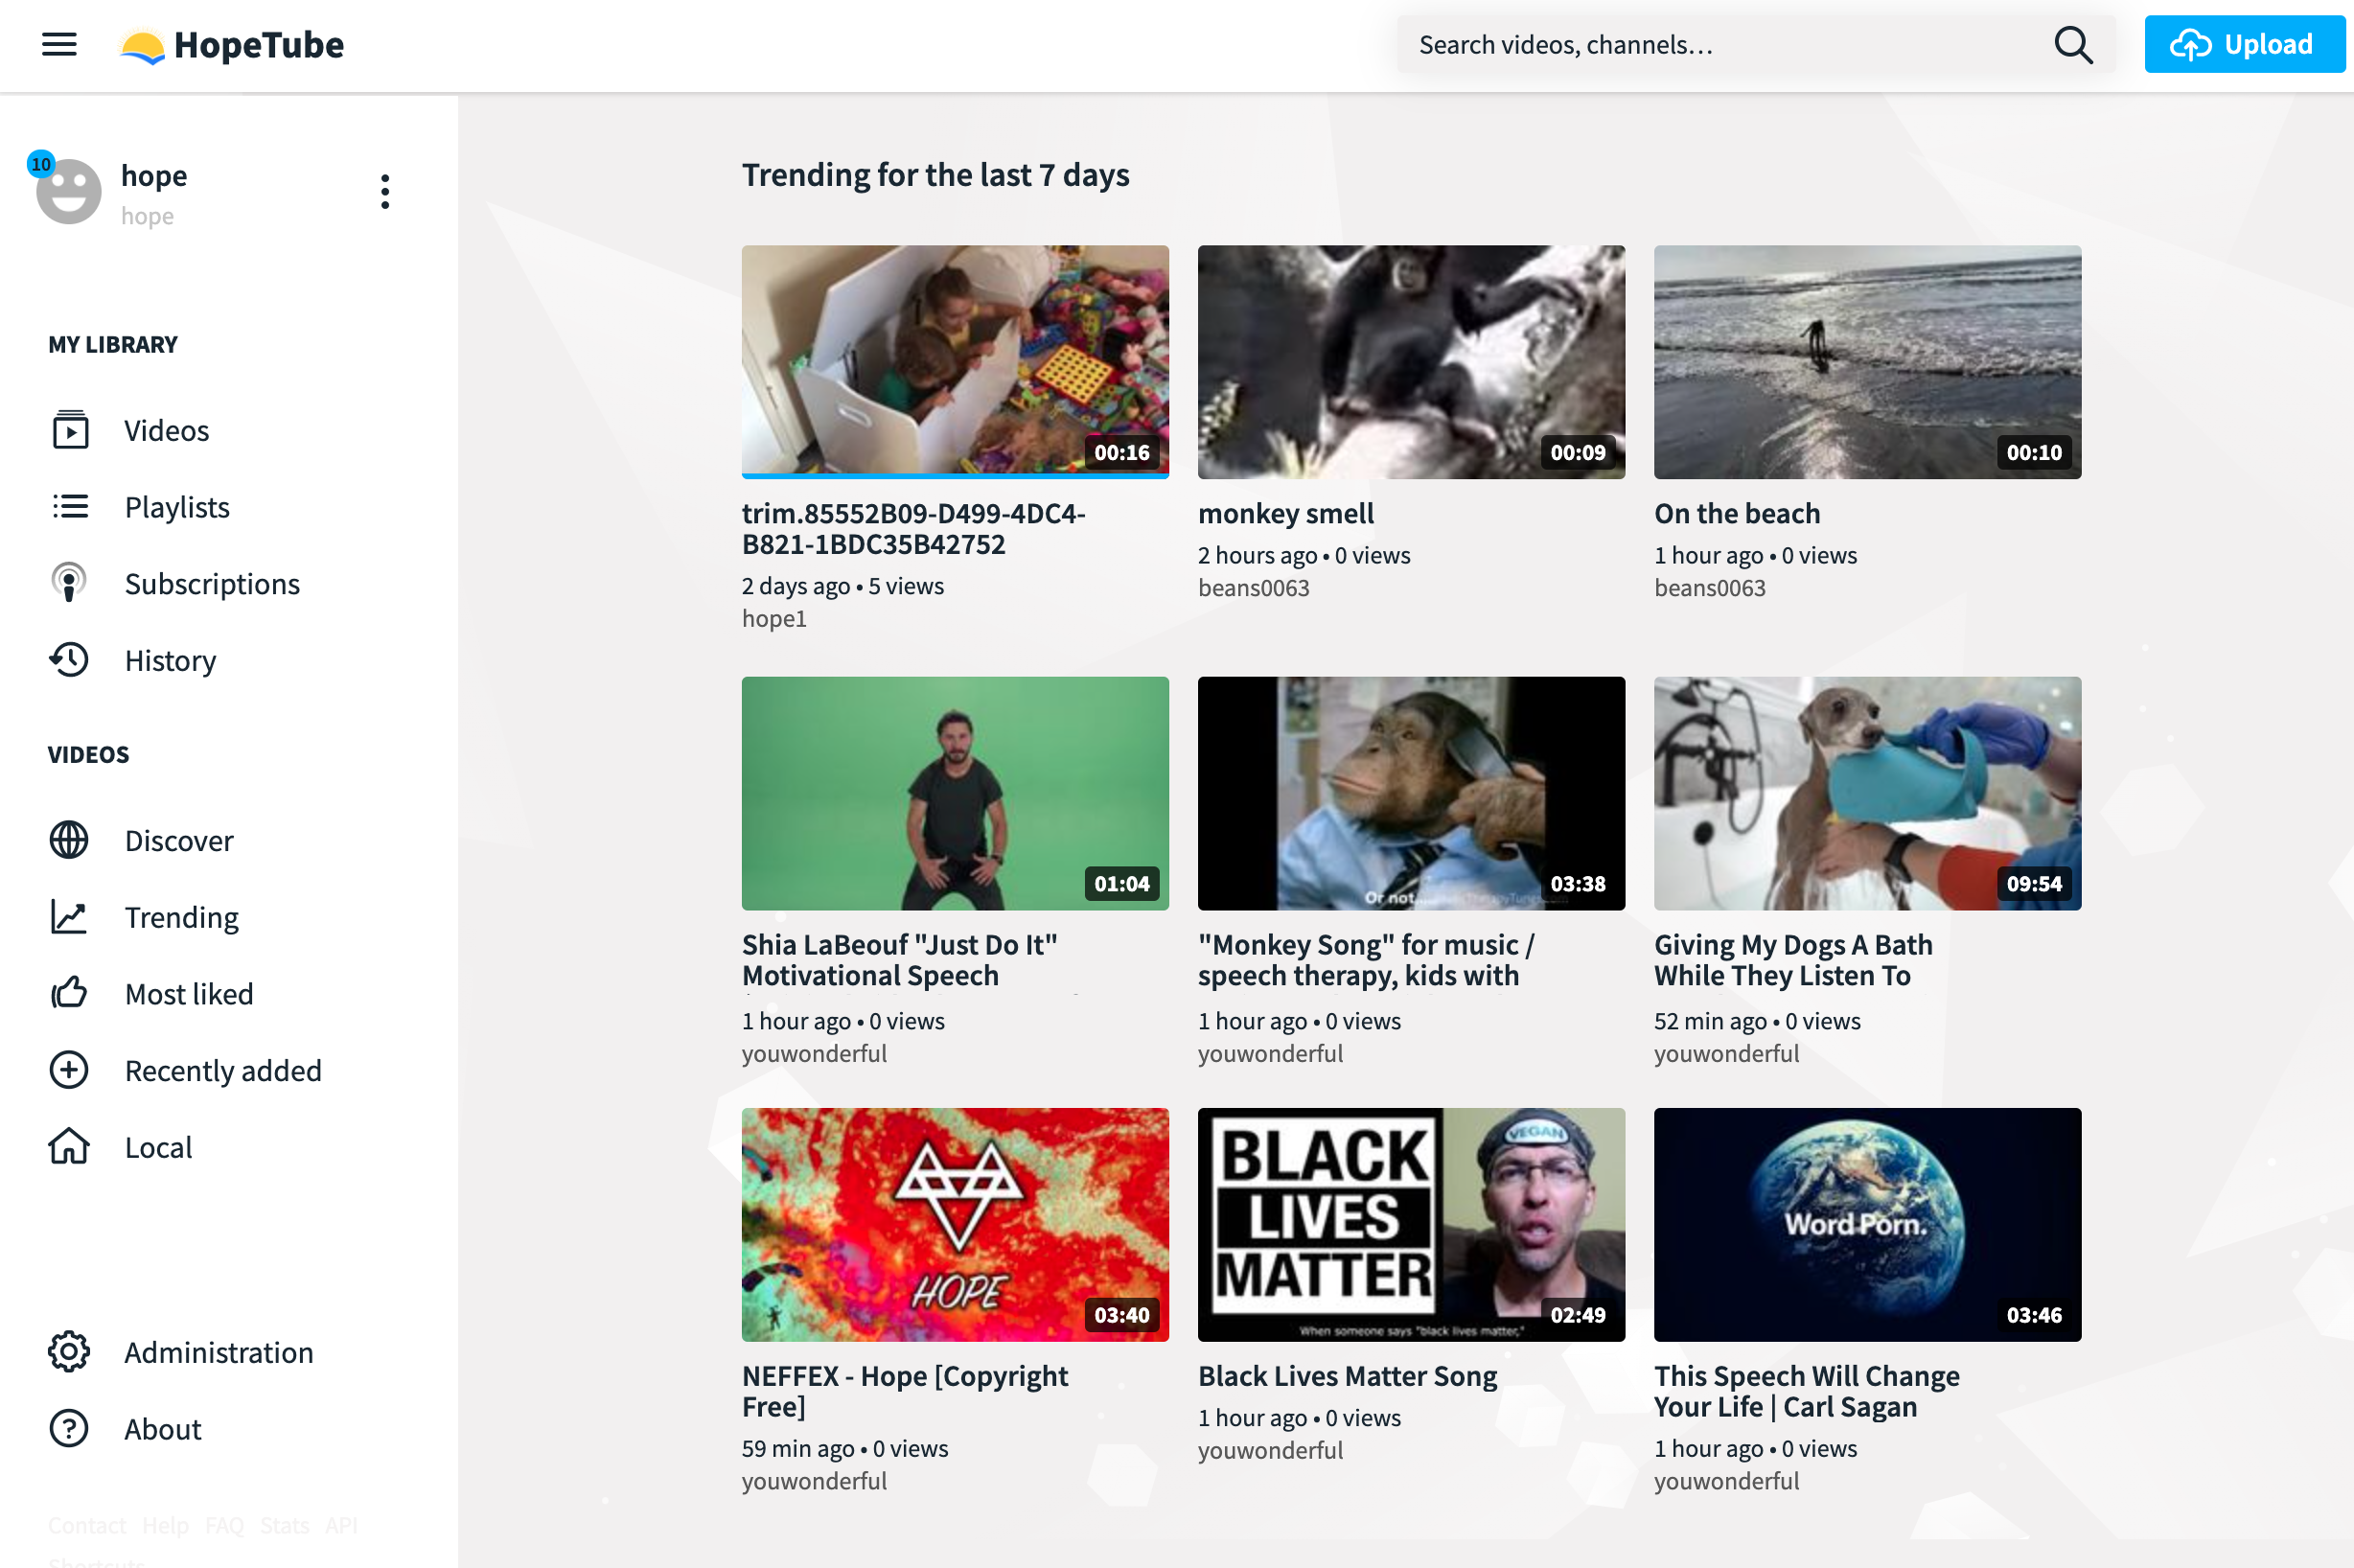Open the About page

[x=161, y=1428]
